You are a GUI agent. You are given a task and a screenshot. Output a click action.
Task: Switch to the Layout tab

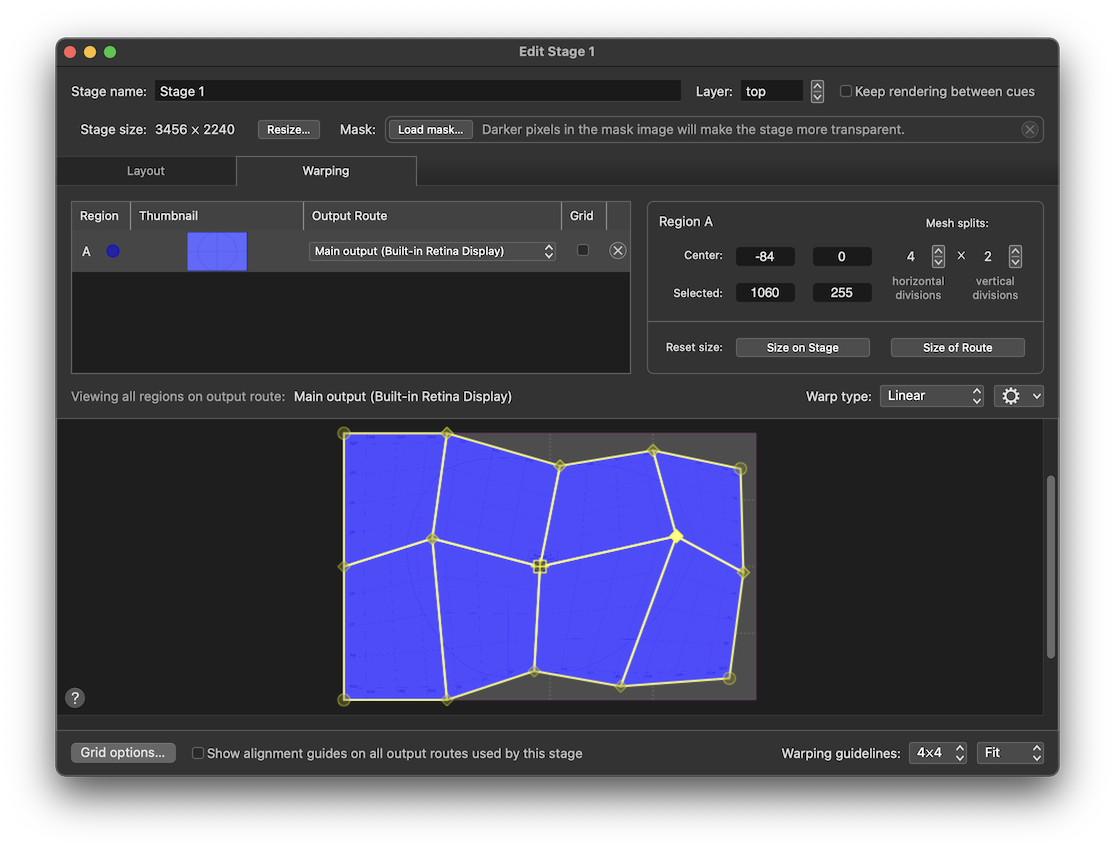point(146,171)
